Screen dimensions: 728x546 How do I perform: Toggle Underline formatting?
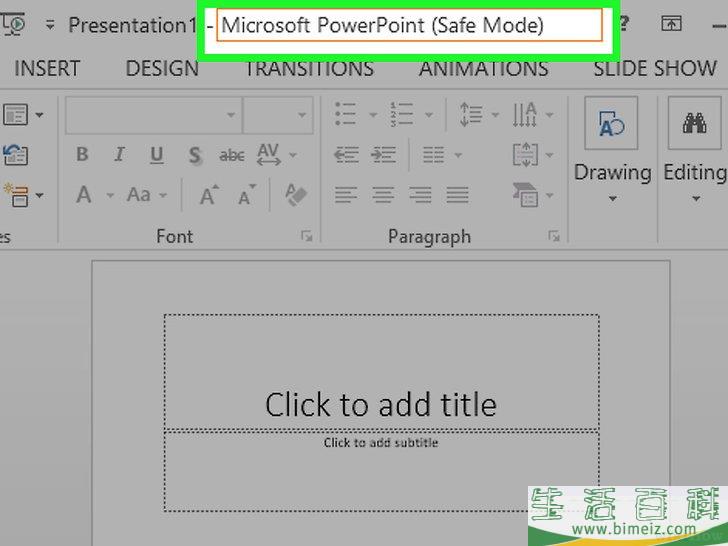pos(156,155)
